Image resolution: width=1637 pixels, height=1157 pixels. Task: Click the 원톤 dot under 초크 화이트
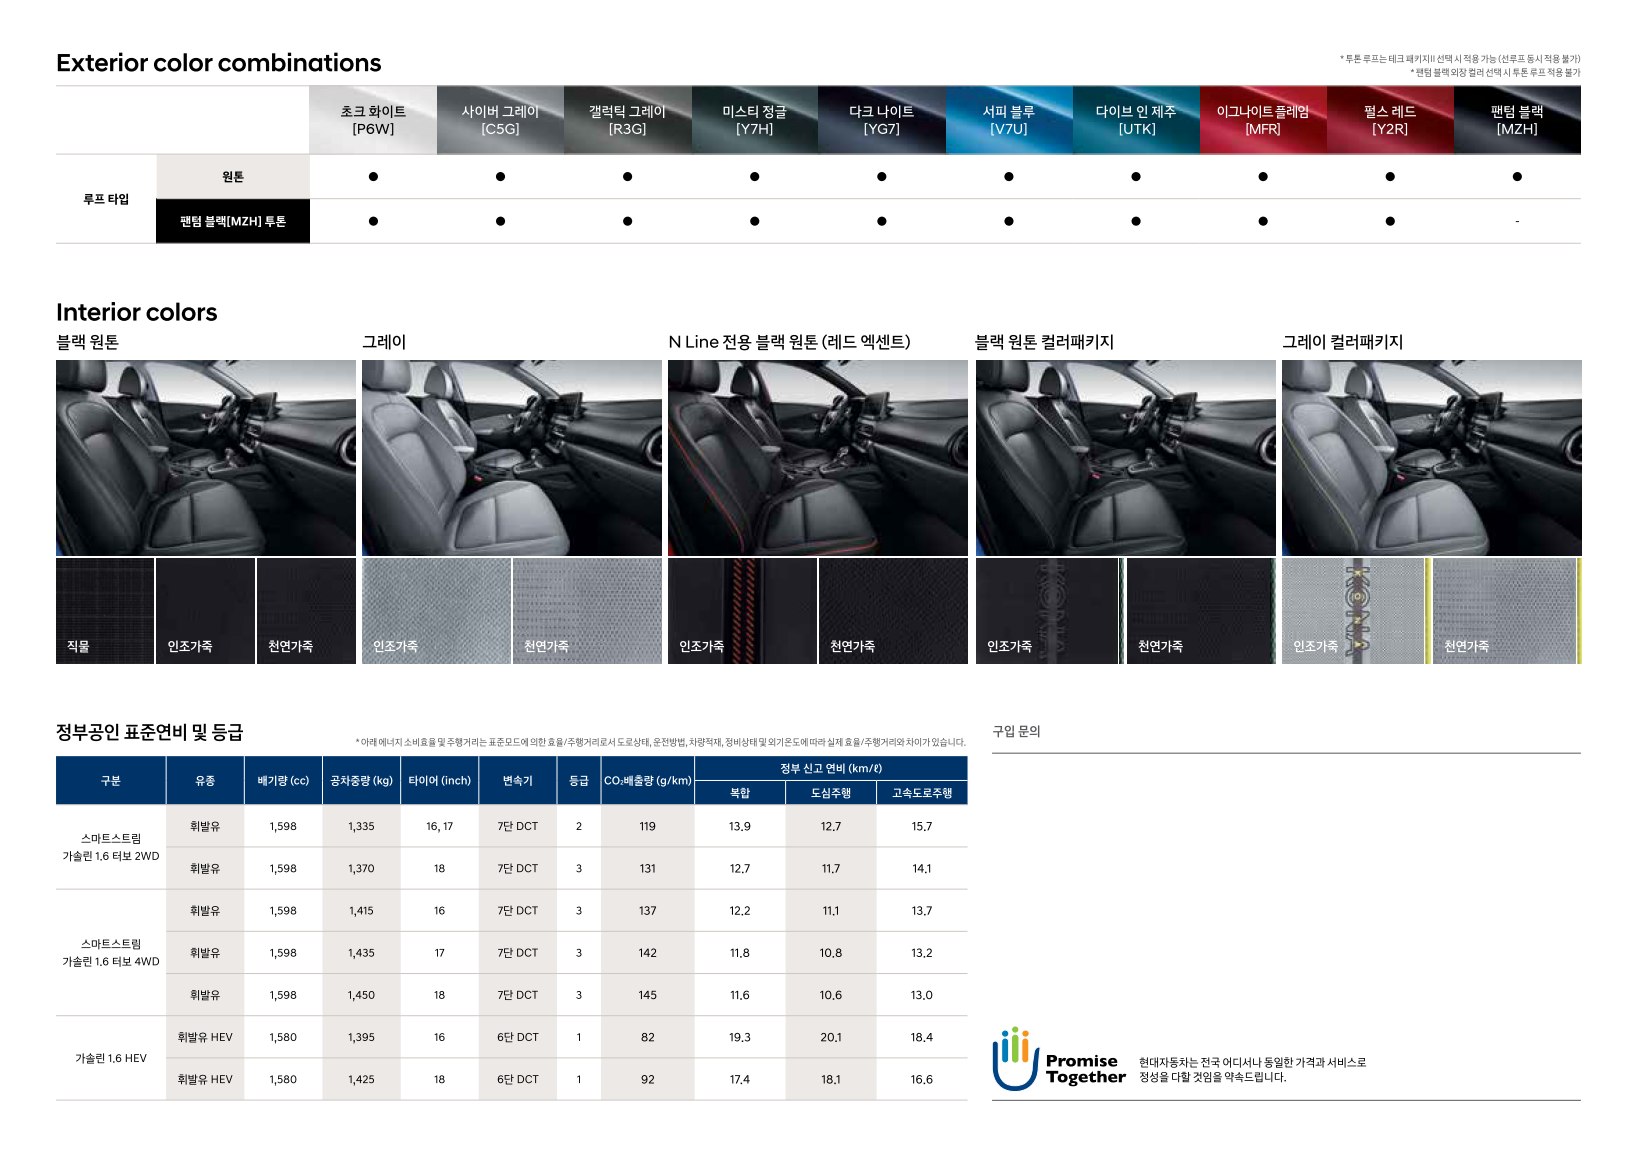[x=373, y=177]
